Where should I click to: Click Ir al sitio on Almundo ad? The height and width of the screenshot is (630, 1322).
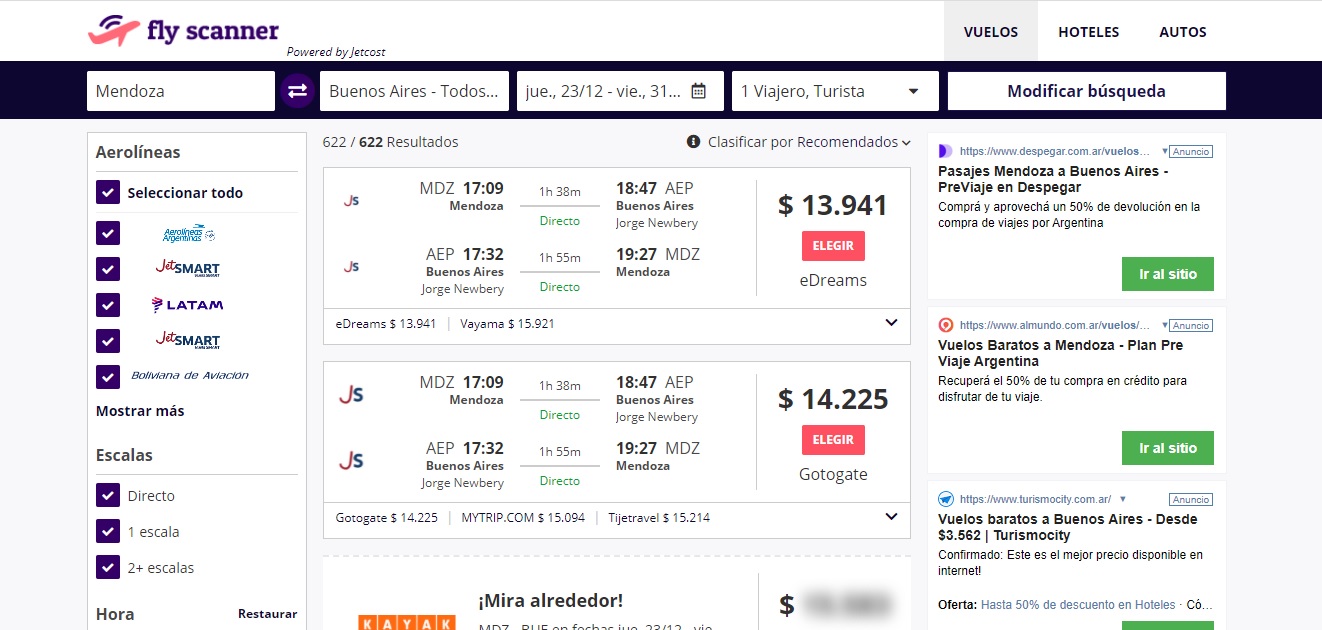(1168, 448)
